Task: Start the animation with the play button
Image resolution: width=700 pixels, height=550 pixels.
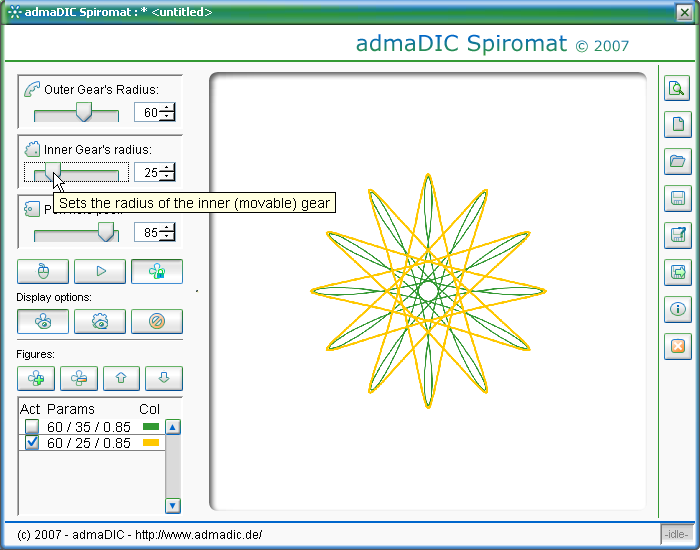Action: (100, 271)
